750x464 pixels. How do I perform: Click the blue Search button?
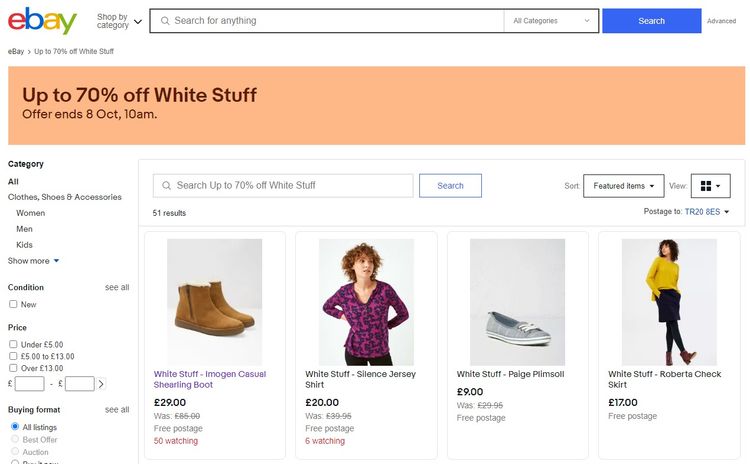pos(651,21)
